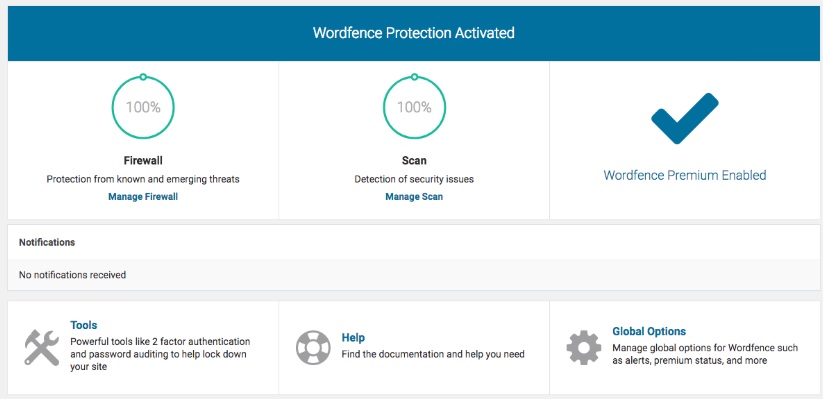Click the Global Options gear icon
823x399 pixels.
584,348
